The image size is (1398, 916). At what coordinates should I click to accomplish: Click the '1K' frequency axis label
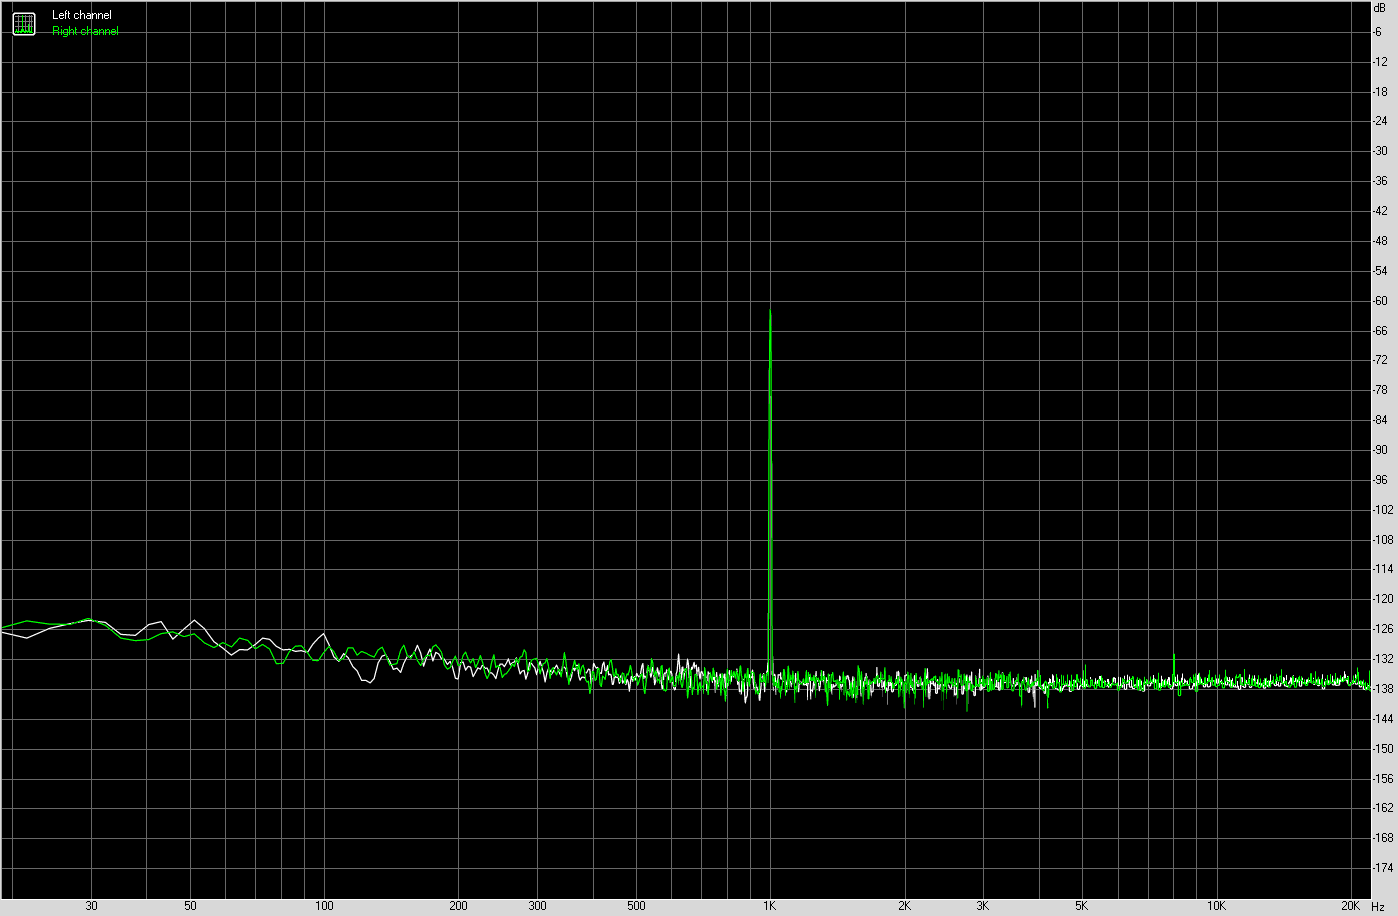pos(770,906)
